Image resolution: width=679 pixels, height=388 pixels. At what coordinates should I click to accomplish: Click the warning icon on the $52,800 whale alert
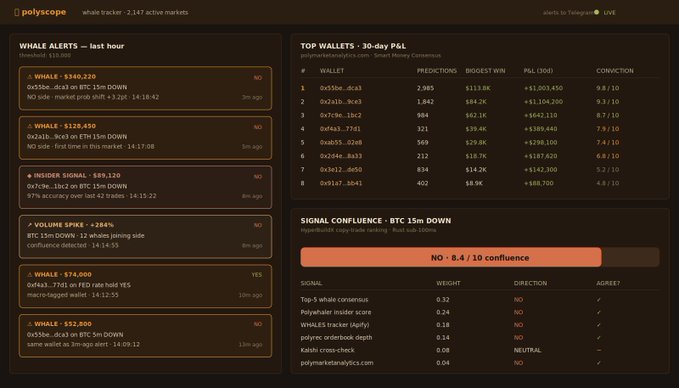tap(30, 323)
